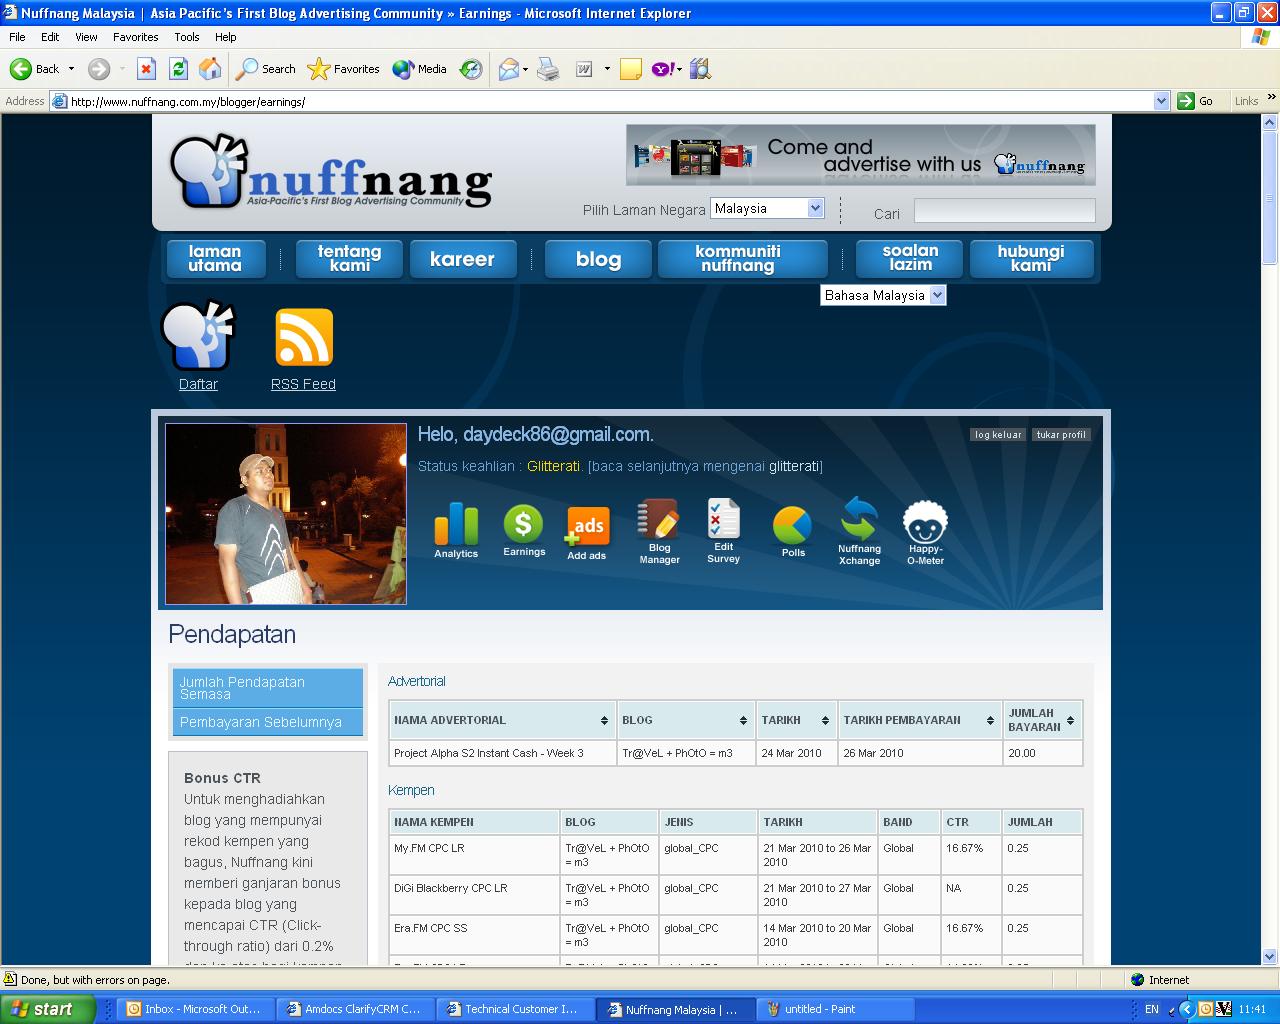The image size is (1280, 1024).
Task: Click the tukar profil button
Action: point(1061,435)
